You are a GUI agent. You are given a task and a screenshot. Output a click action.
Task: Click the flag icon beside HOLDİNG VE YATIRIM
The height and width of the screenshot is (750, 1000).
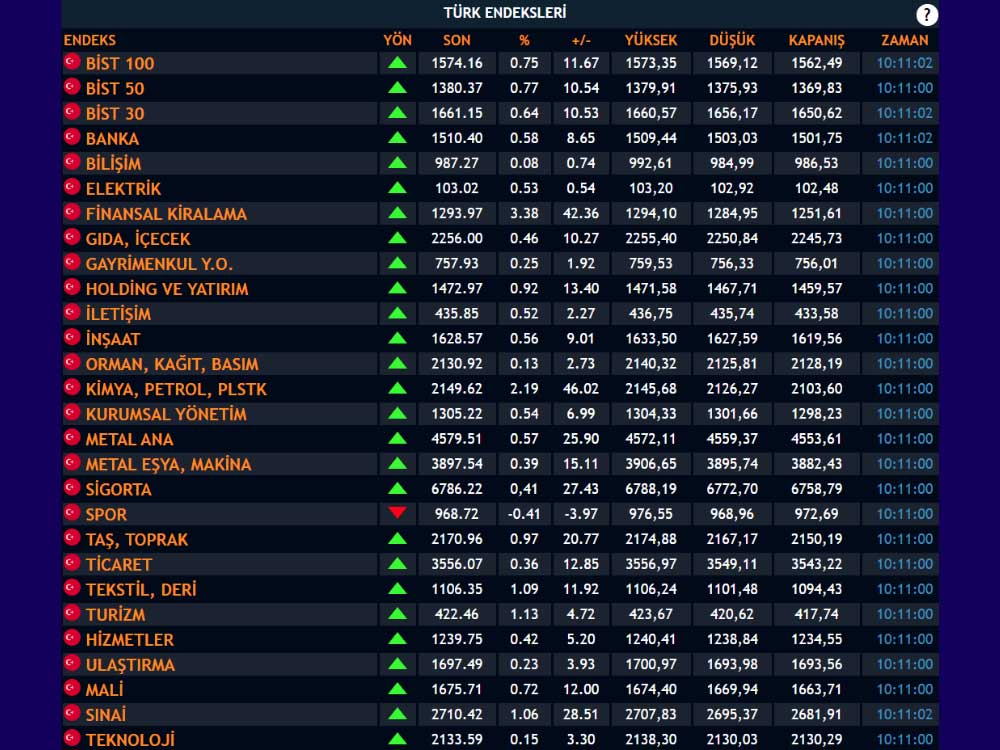tap(72, 288)
